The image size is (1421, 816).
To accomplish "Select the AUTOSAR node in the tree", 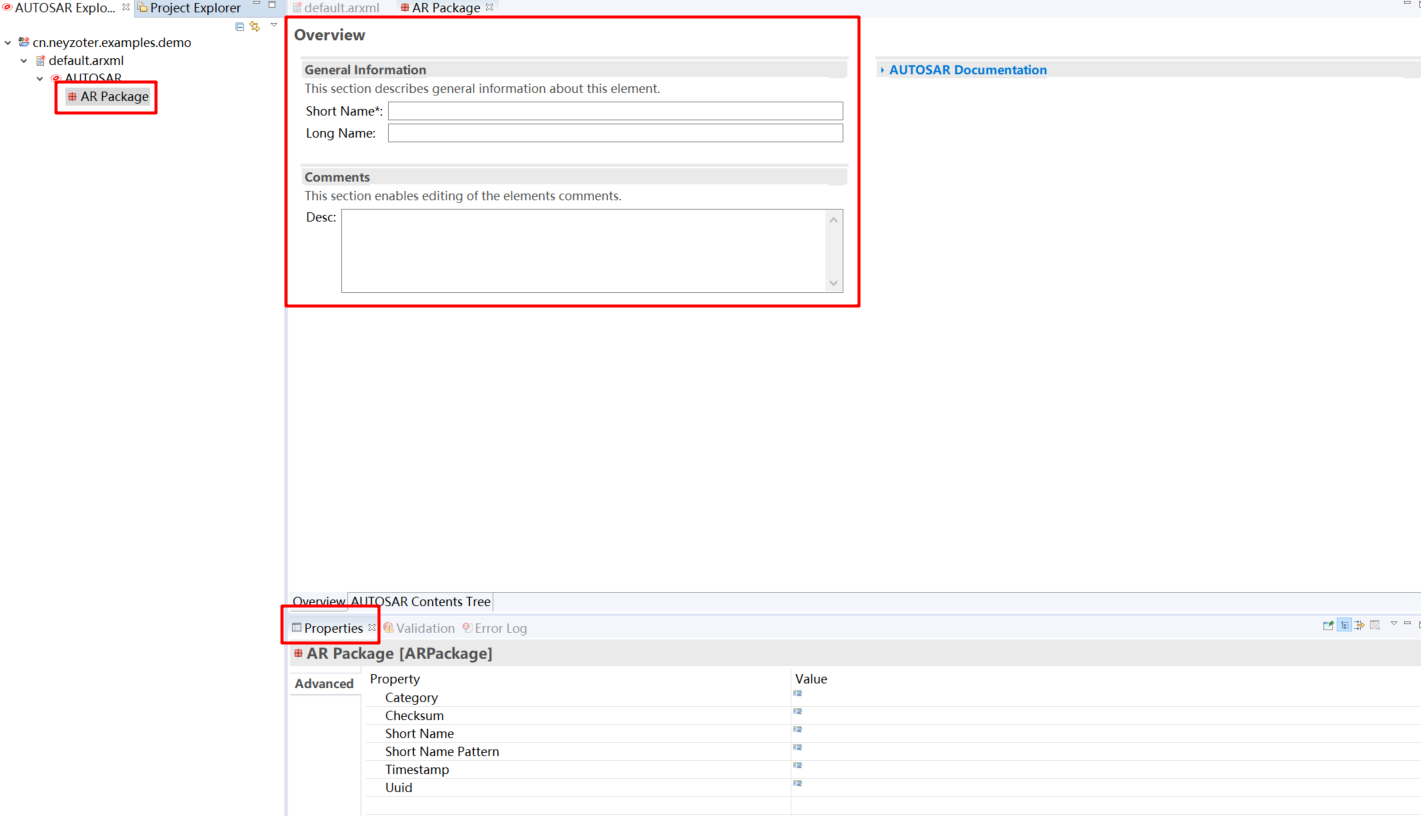I will (93, 78).
